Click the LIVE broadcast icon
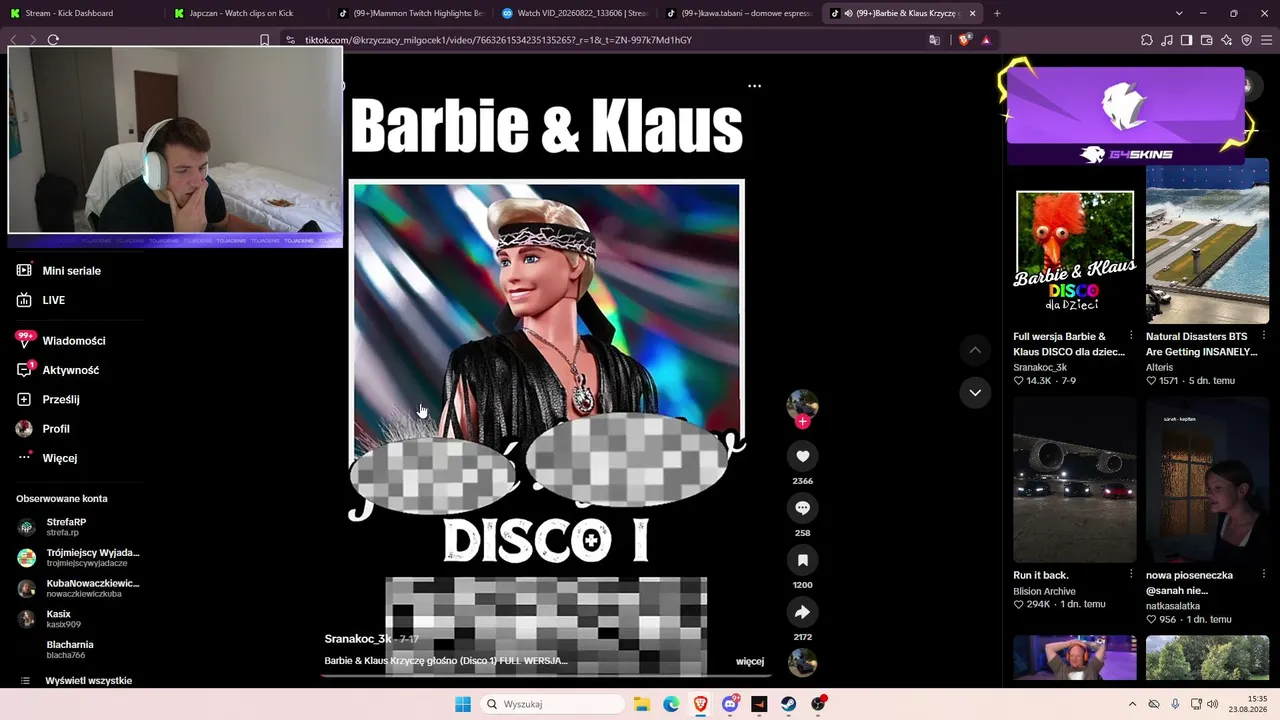Image resolution: width=1280 pixels, height=720 pixels. click(x=24, y=300)
